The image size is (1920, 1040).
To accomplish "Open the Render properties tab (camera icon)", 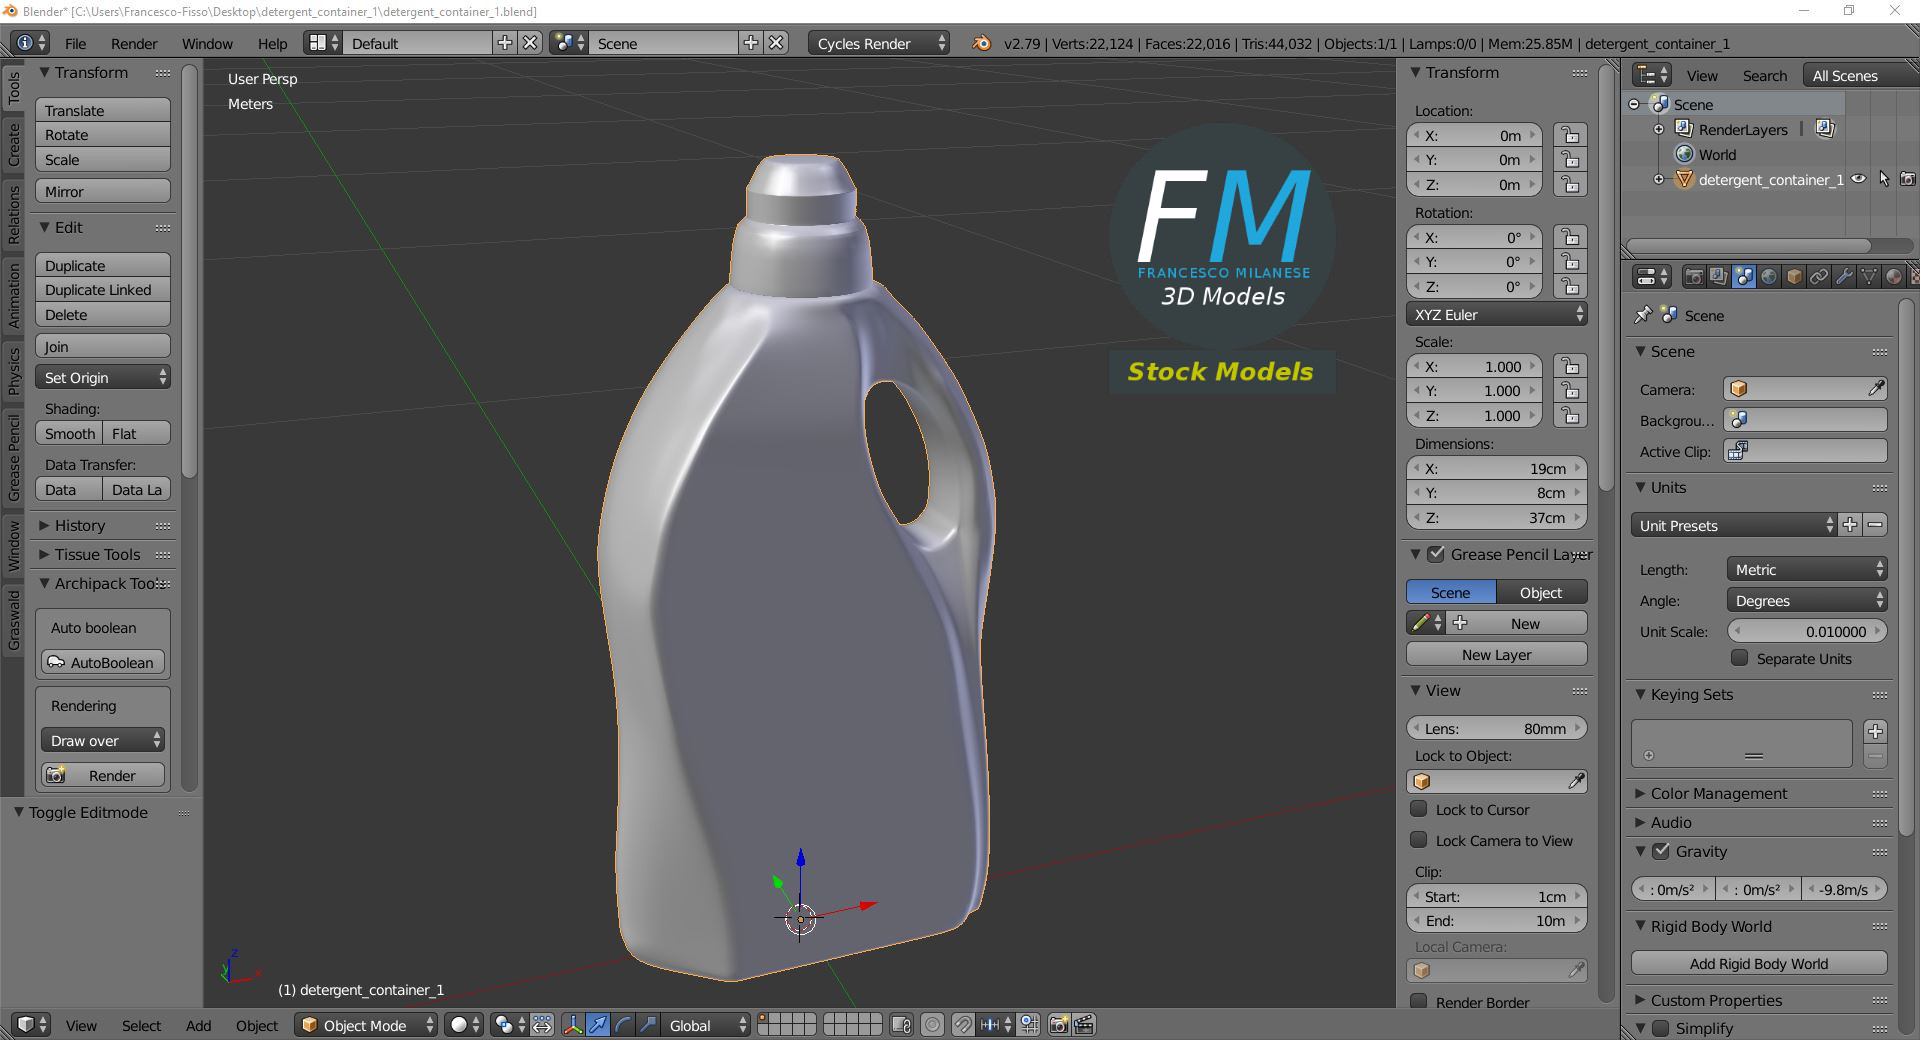I will pyautogui.click(x=1694, y=277).
